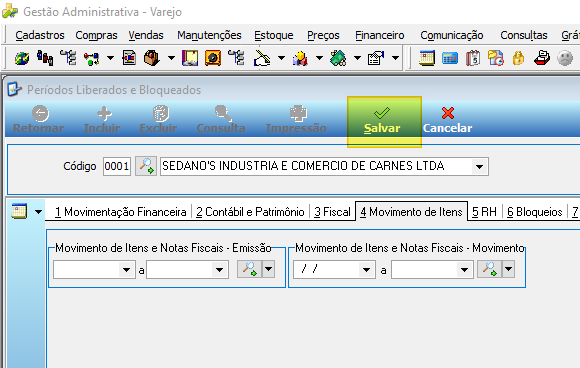Open the Emissão start date dropdown
This screenshot has width=580, height=368.
click(x=126, y=270)
